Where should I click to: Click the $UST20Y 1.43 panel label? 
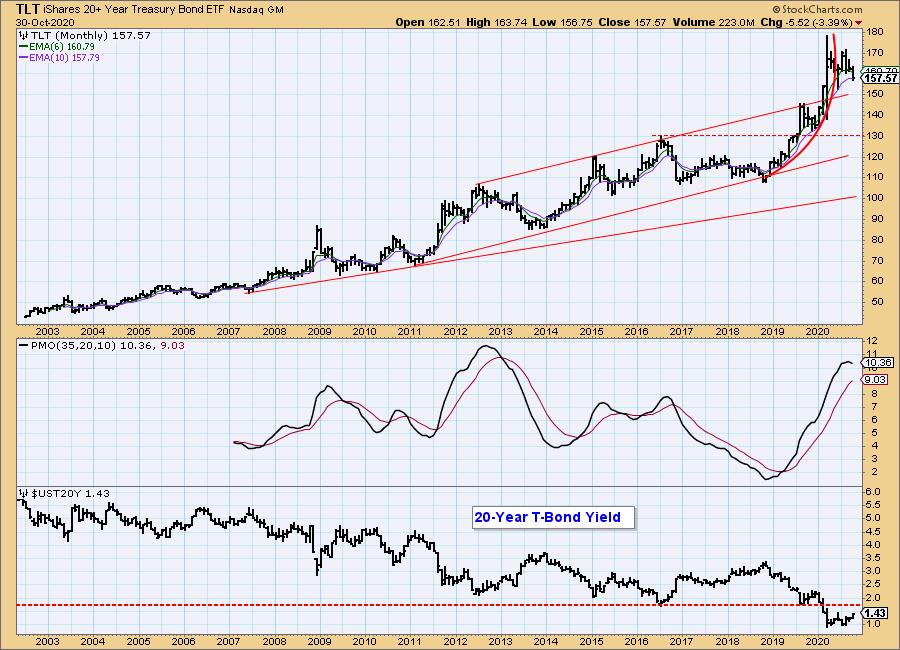pyautogui.click(x=70, y=493)
